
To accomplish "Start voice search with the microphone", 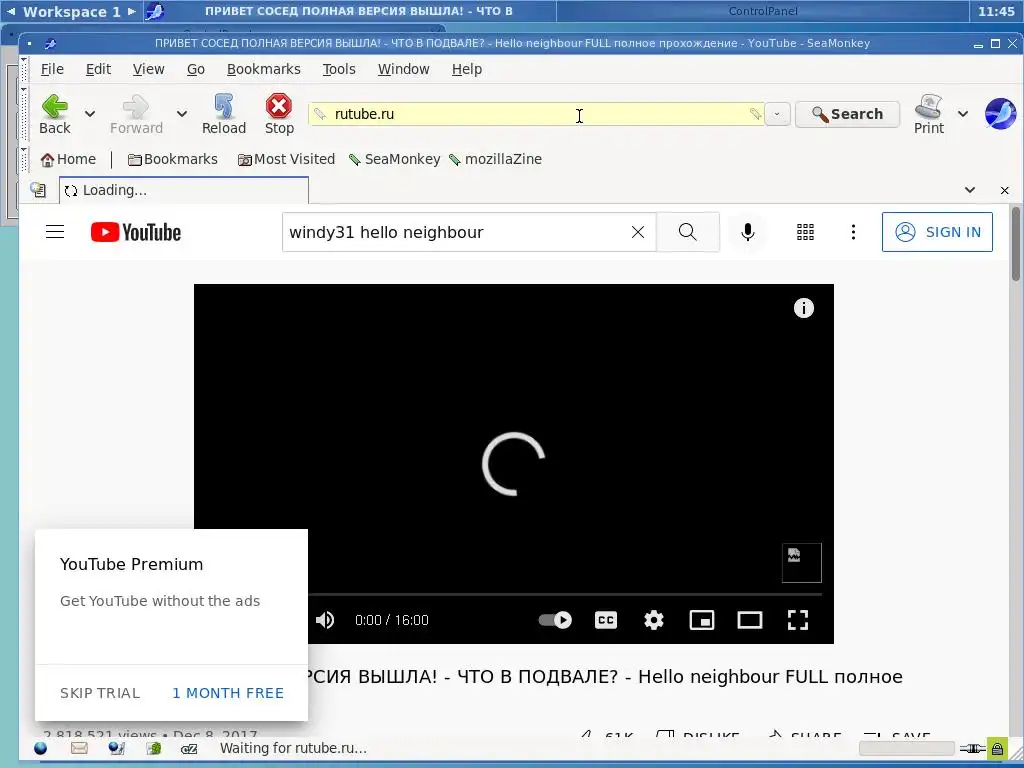I will click(748, 232).
